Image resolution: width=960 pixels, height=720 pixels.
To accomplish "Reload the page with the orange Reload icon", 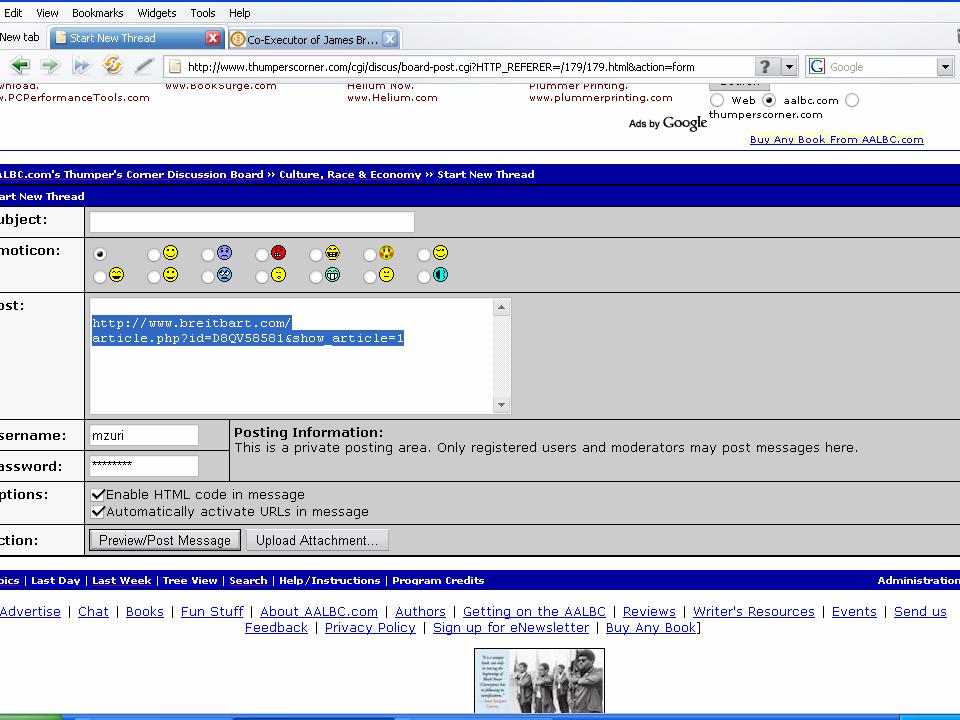I will (113, 65).
